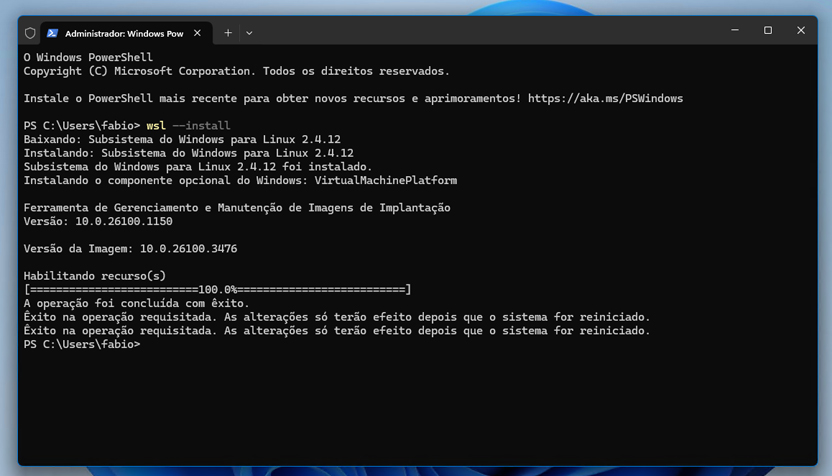Click the 'wsl --install' command text
This screenshot has height=476, width=832.
point(188,126)
